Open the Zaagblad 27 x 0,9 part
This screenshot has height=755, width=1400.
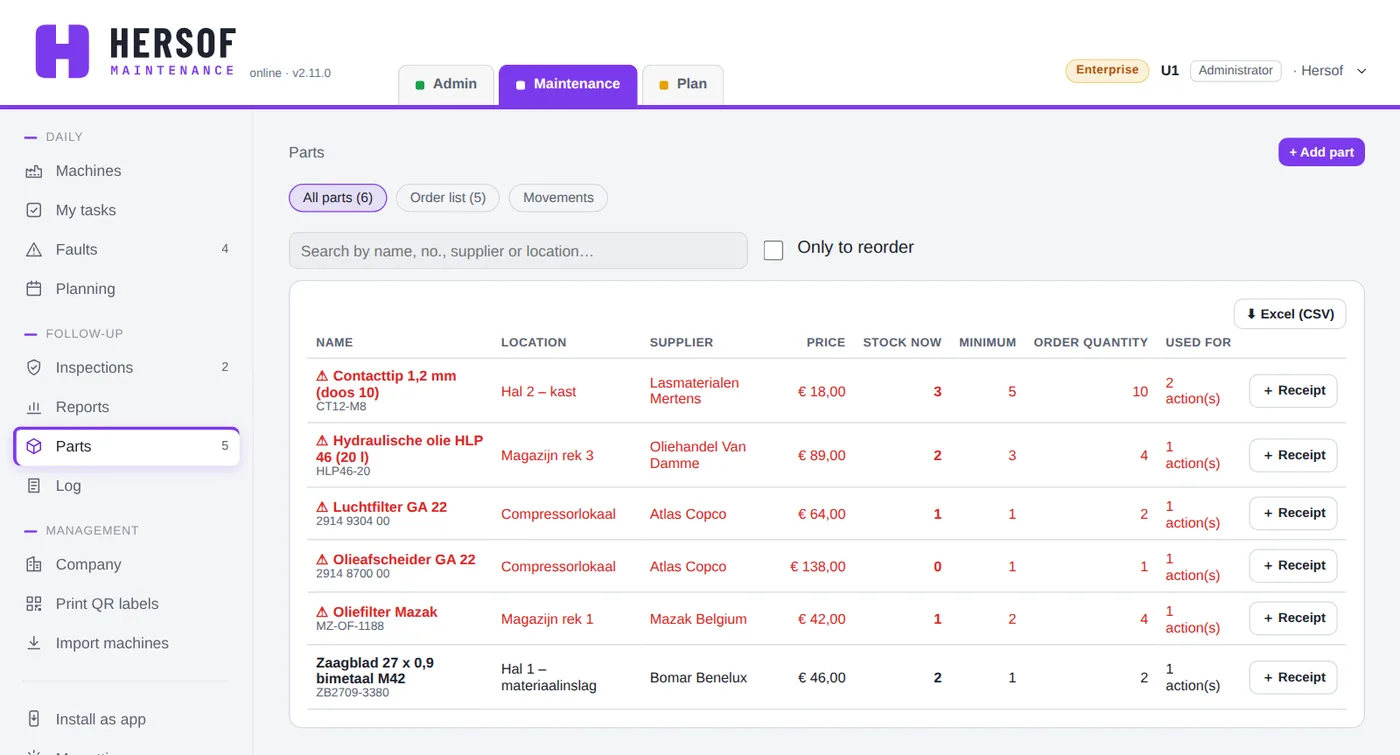click(375, 671)
